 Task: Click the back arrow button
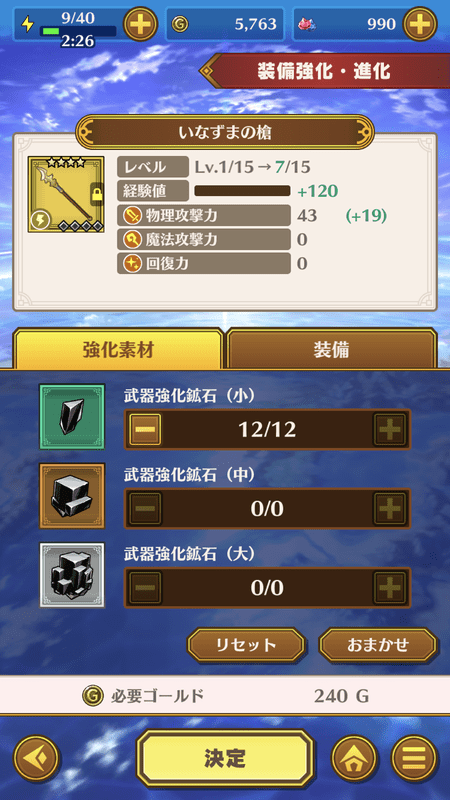tap(37, 758)
